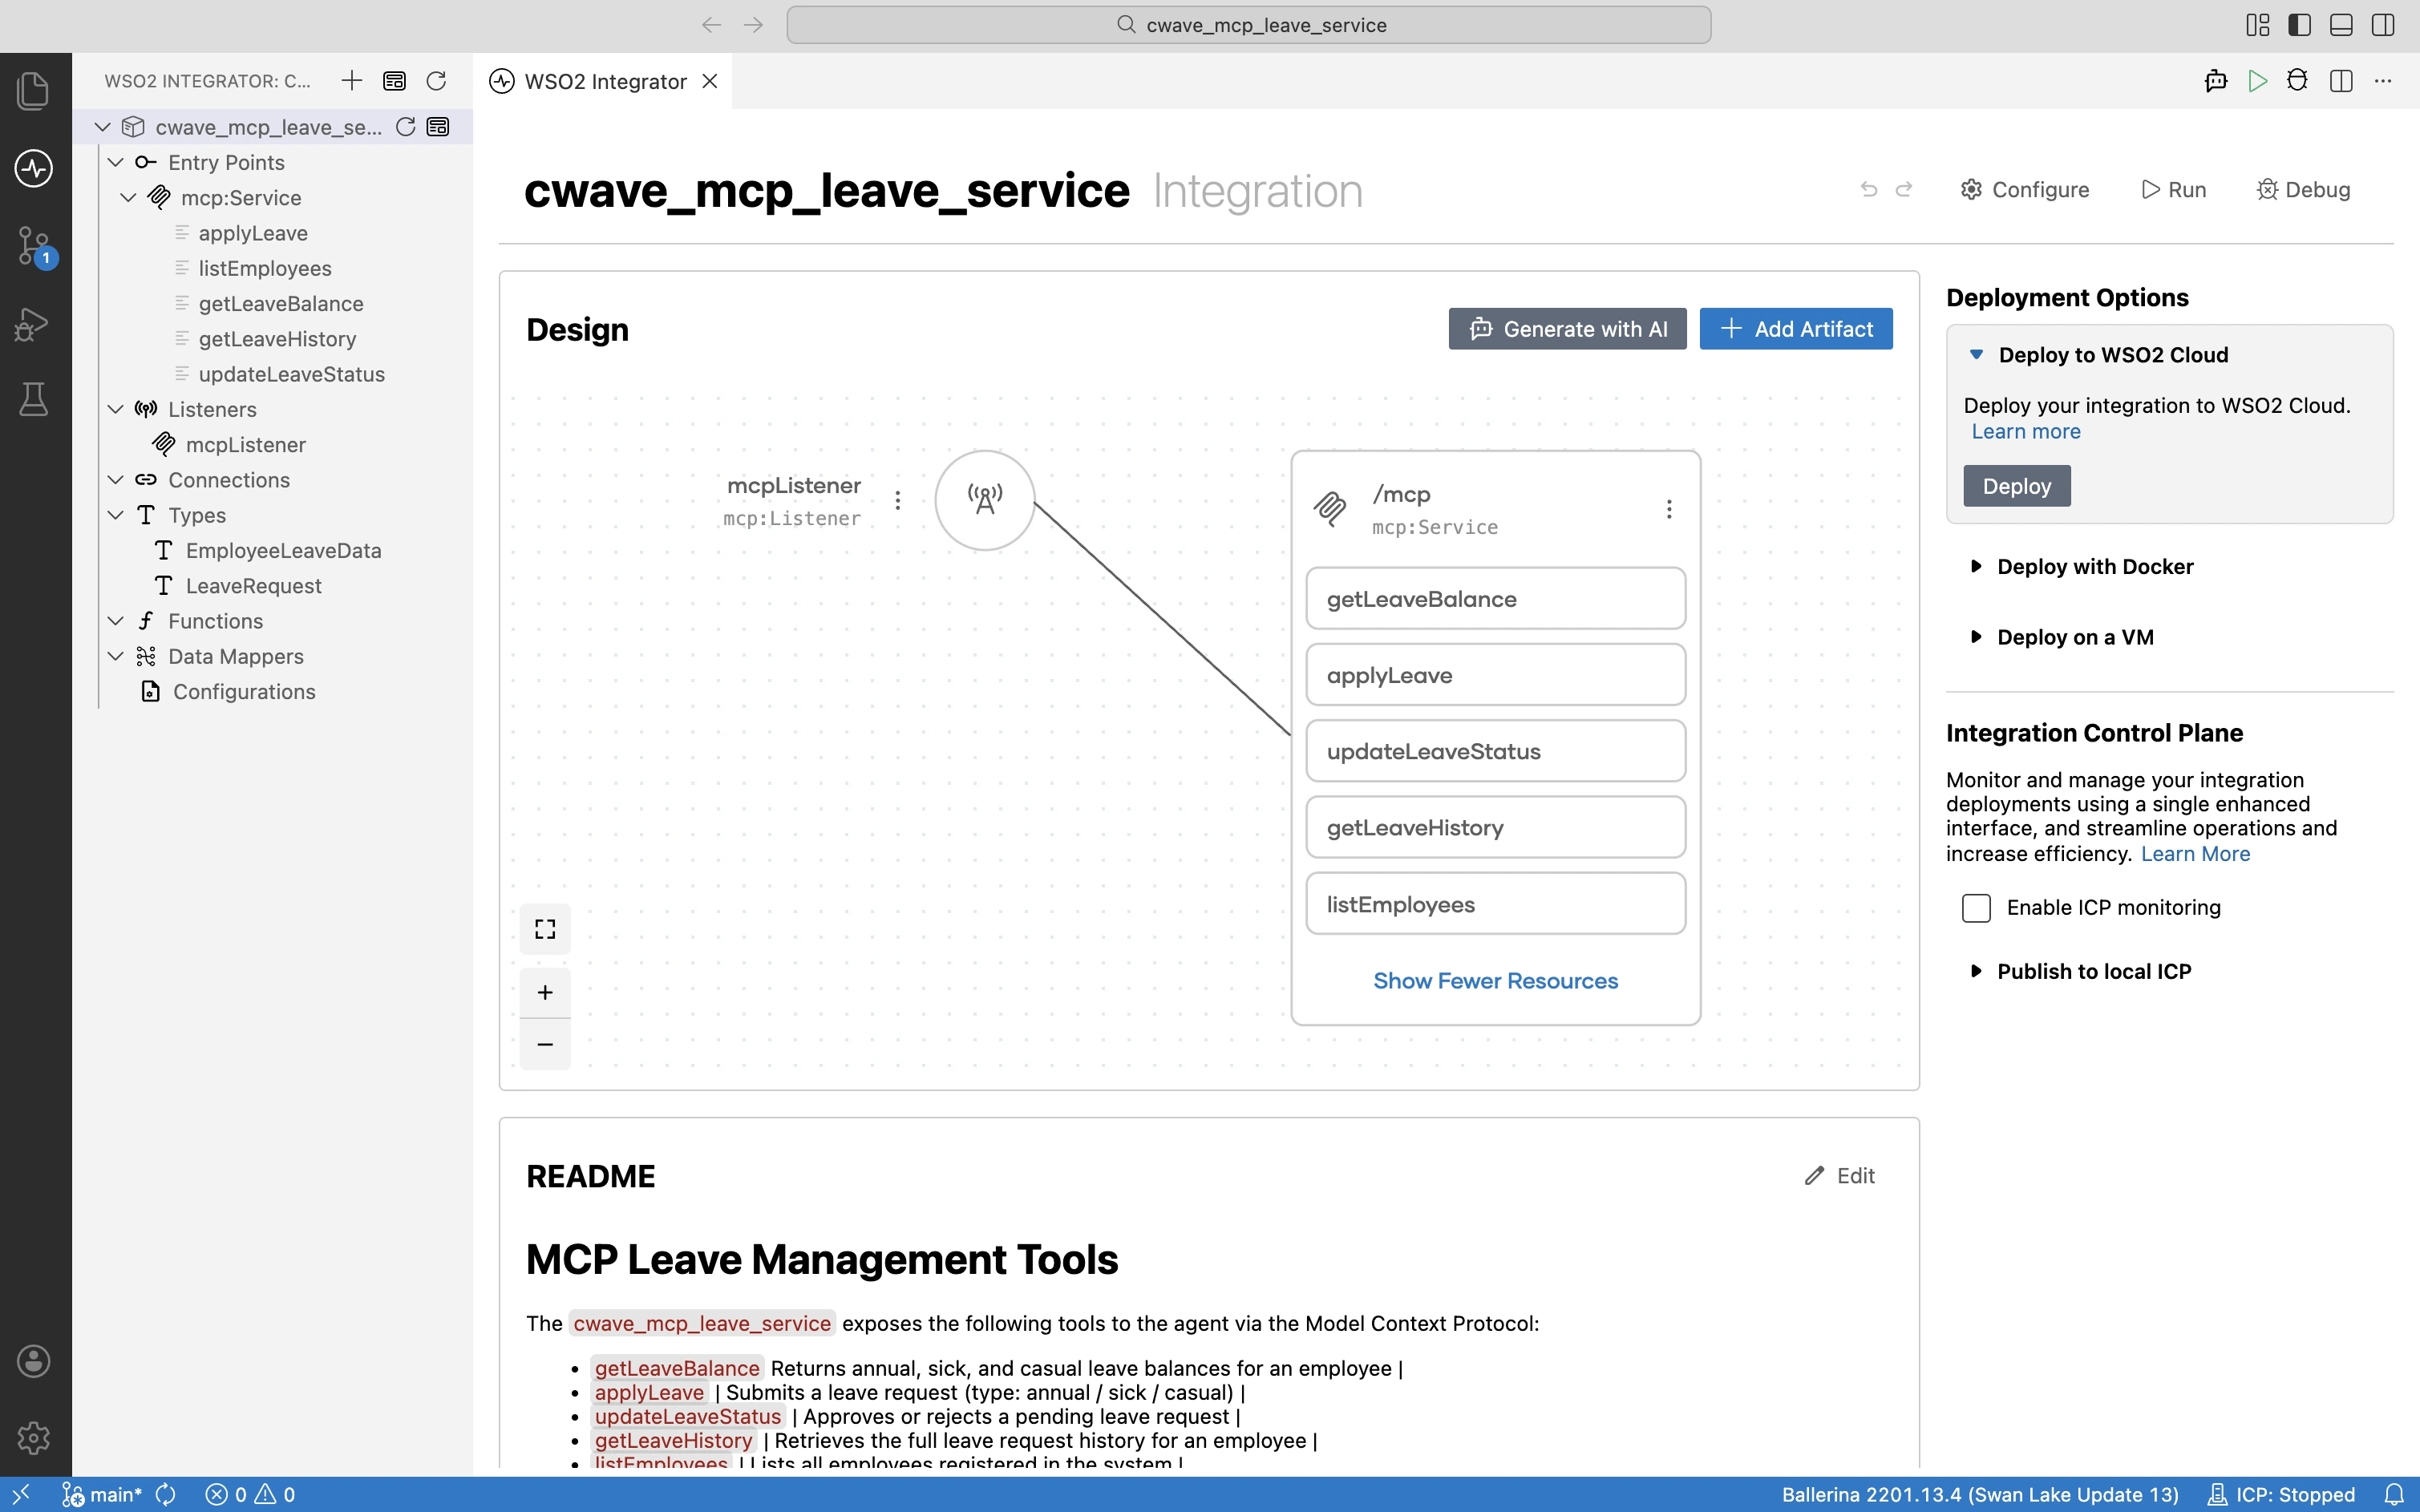Image resolution: width=2420 pixels, height=1512 pixels.
Task: Select the WSO2 Integrator editor tab
Action: click(x=603, y=81)
